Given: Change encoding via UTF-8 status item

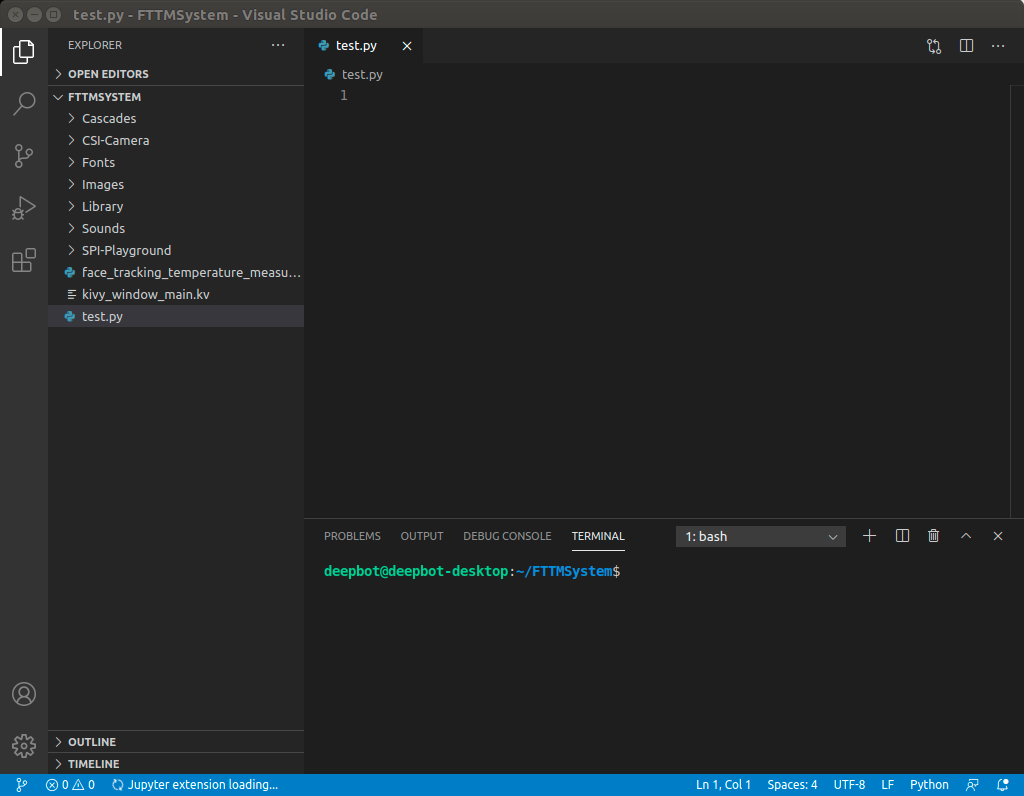Looking at the screenshot, I should [849, 785].
